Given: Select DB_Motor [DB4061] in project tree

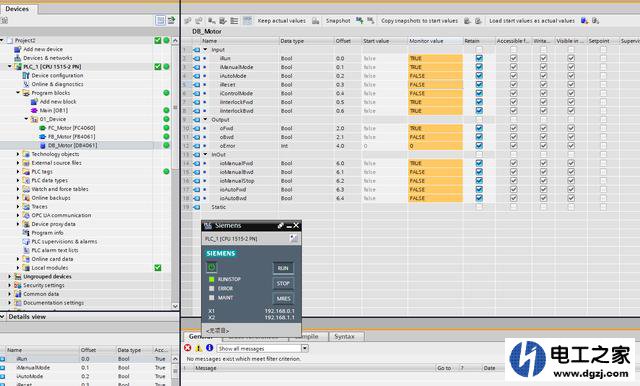Looking at the screenshot, I should point(72,145).
